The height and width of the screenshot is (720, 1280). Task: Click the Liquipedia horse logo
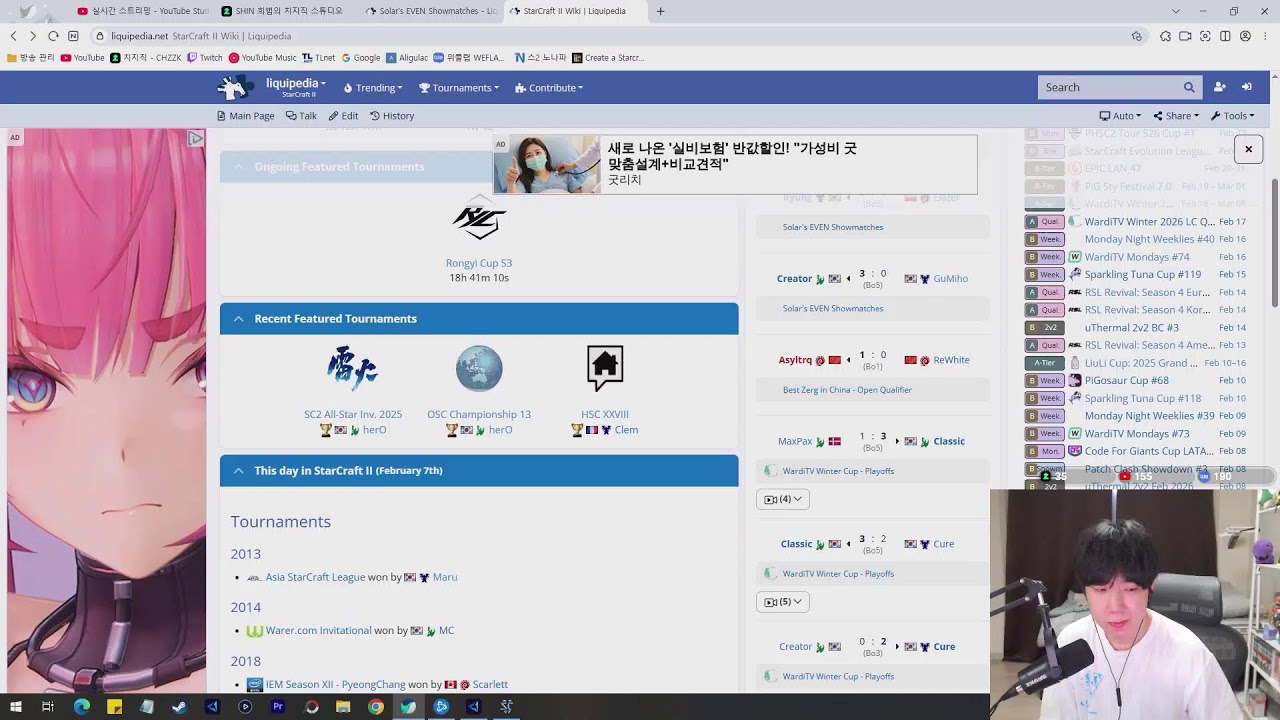[234, 87]
